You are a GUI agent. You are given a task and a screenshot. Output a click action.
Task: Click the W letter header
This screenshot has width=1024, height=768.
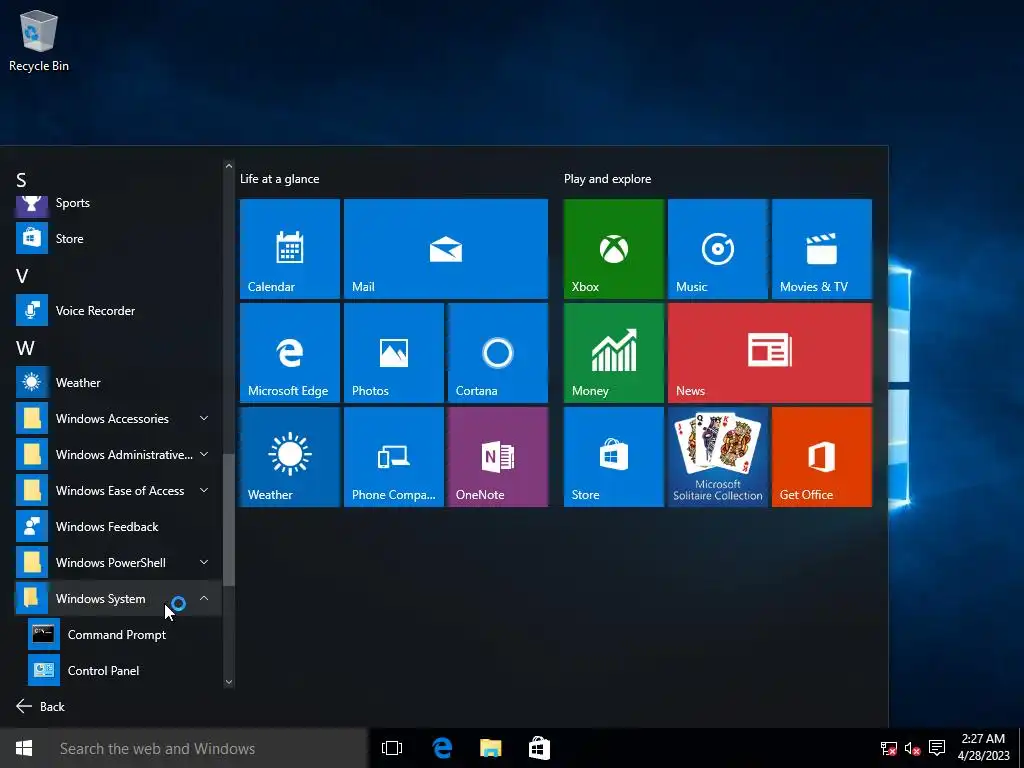(25, 348)
